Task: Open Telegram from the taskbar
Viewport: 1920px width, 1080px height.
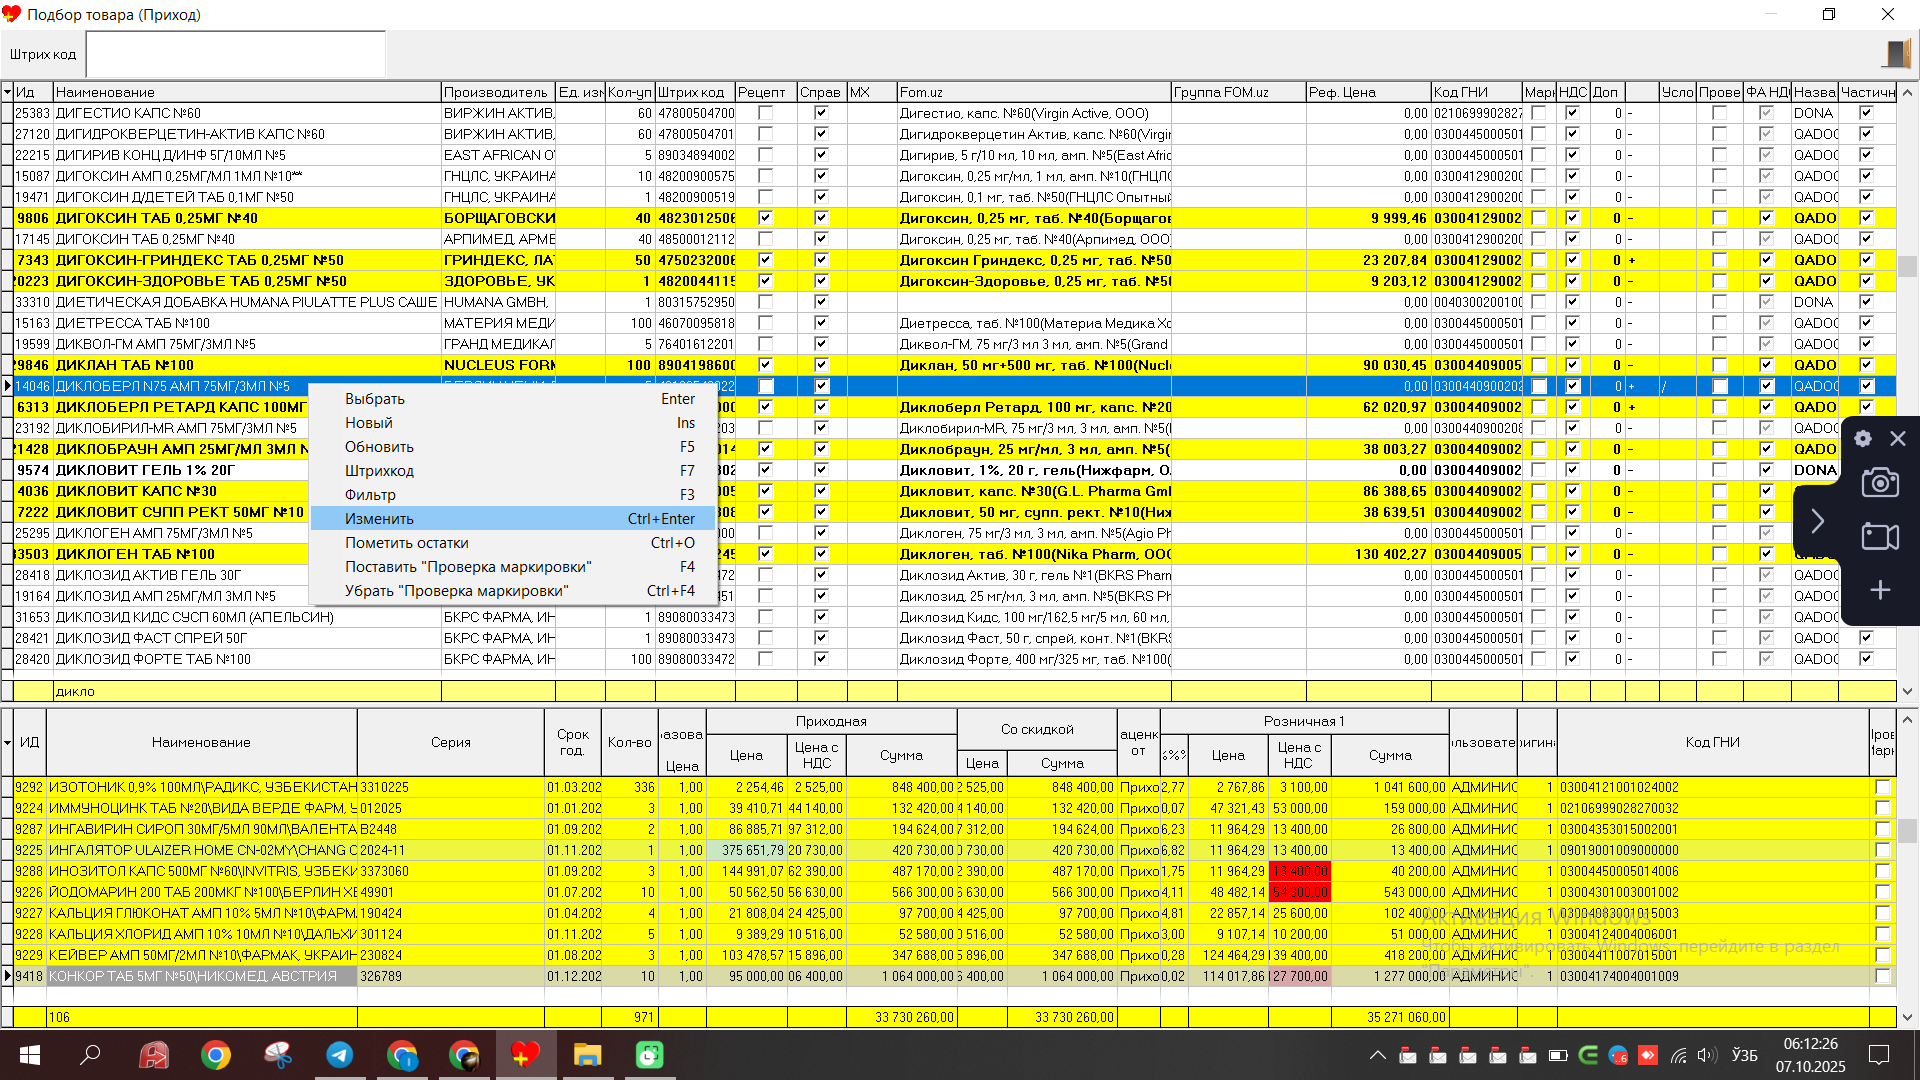Action: click(x=340, y=1055)
